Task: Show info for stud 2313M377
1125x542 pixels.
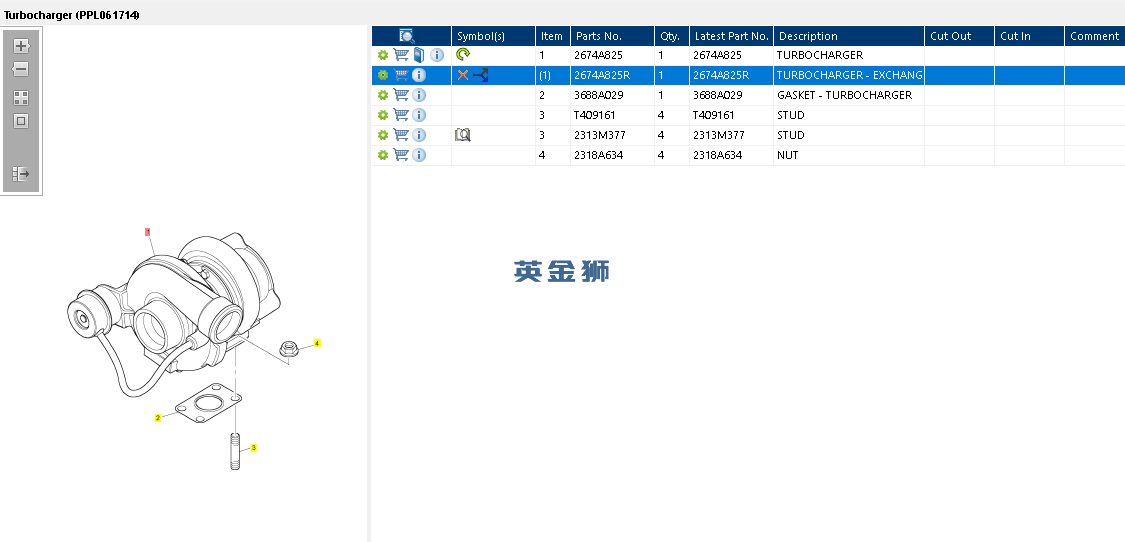Action: tap(419, 136)
